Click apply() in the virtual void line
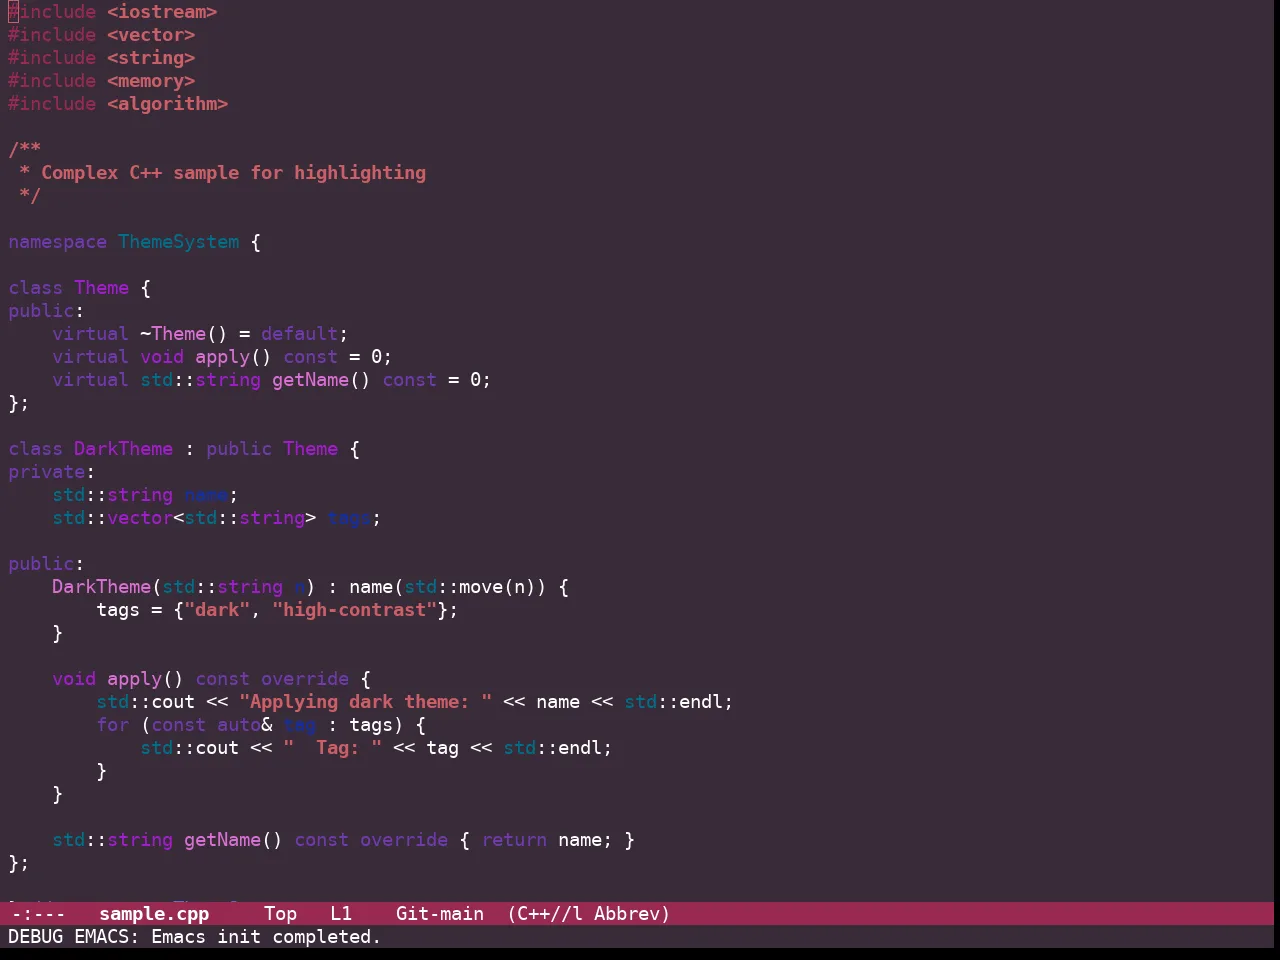1280x960 pixels. pyautogui.click(x=233, y=357)
